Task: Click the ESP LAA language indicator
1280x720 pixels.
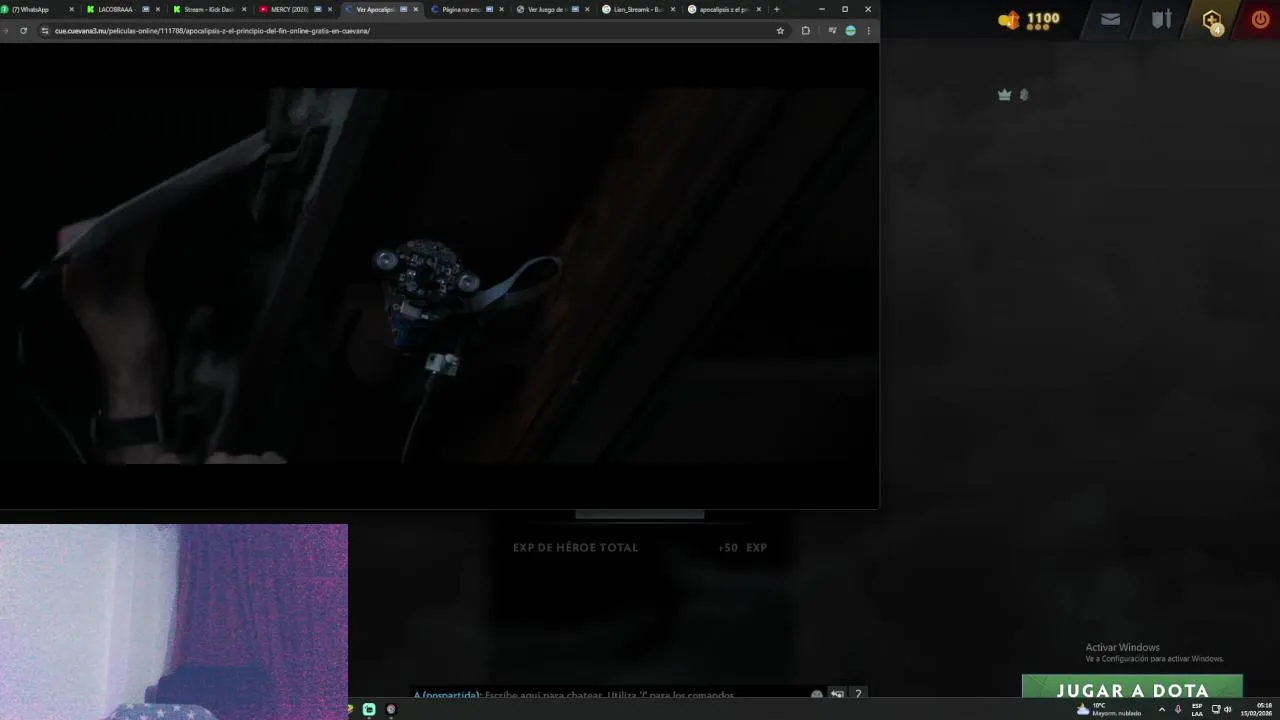Action: click(1197, 709)
